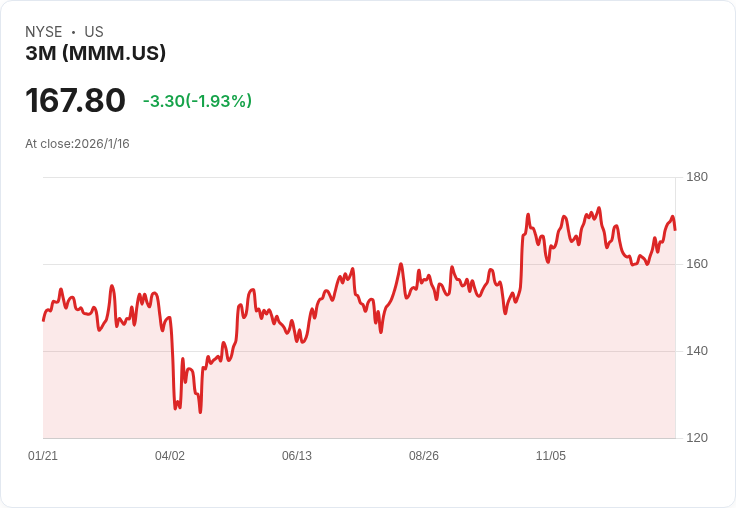Select the 140 y-axis label
This screenshot has height=508, width=736.
point(697,351)
